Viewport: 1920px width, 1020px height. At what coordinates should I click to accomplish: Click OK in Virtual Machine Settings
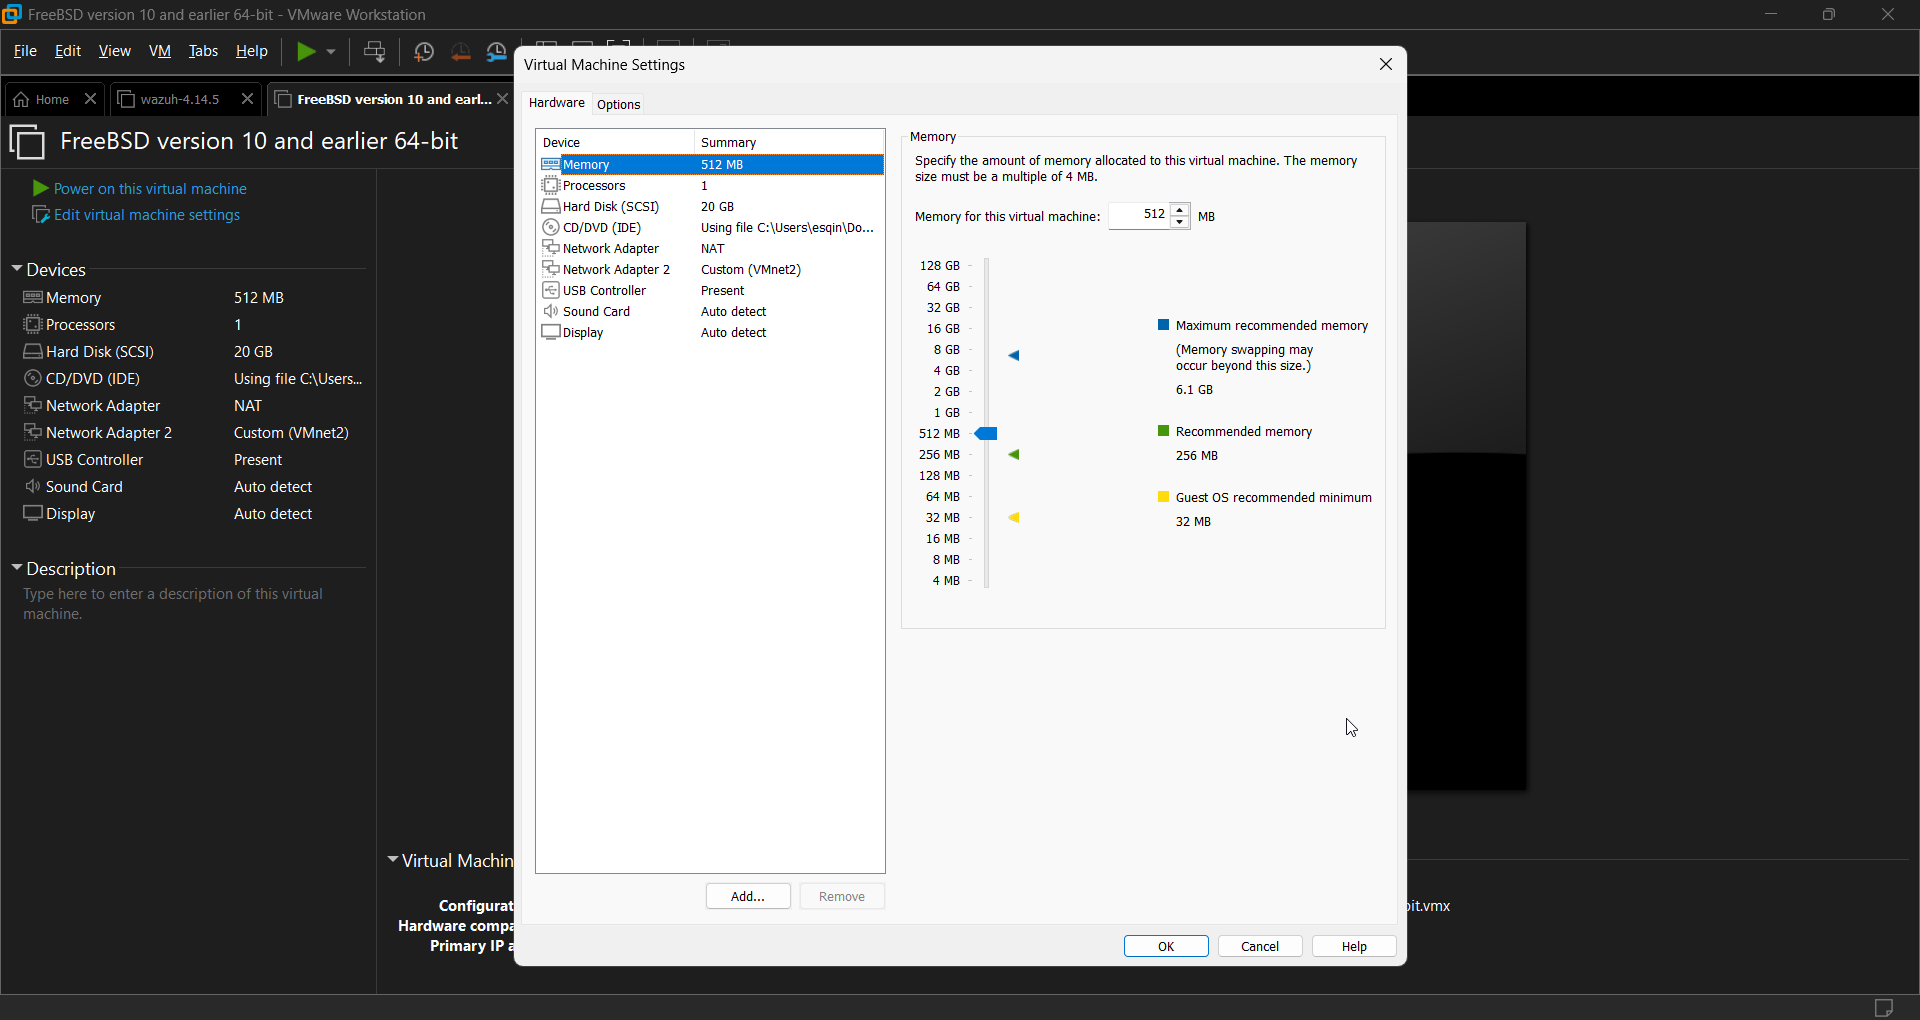tap(1166, 947)
